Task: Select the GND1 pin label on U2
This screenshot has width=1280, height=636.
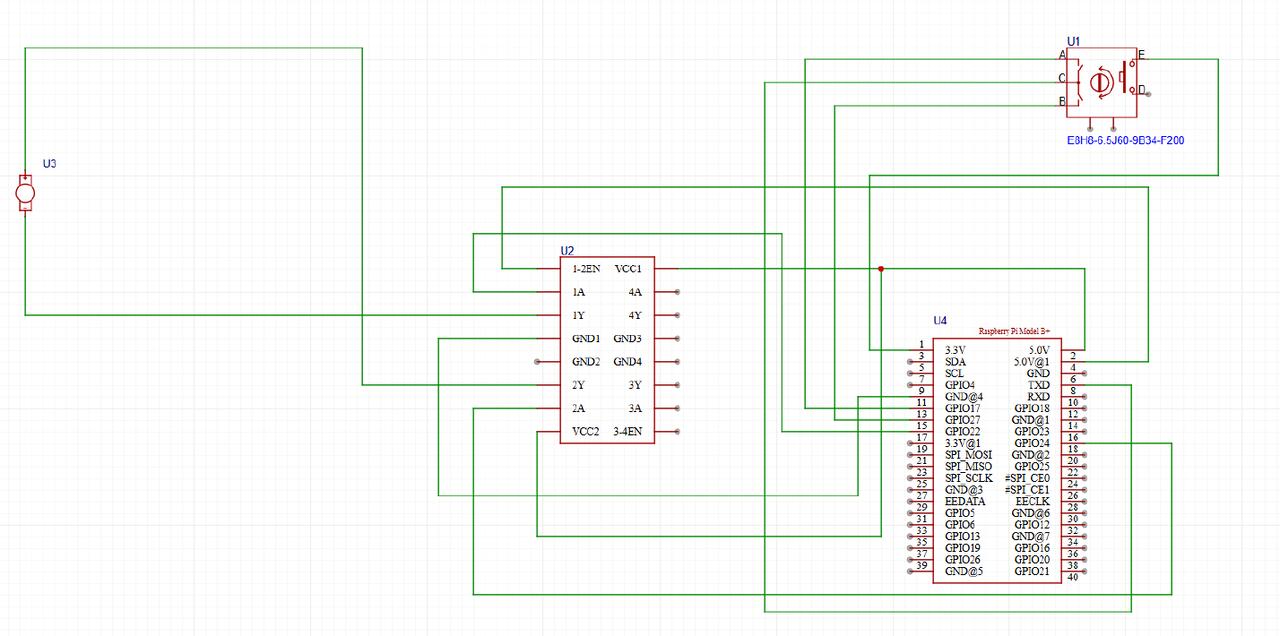Action: click(x=586, y=339)
